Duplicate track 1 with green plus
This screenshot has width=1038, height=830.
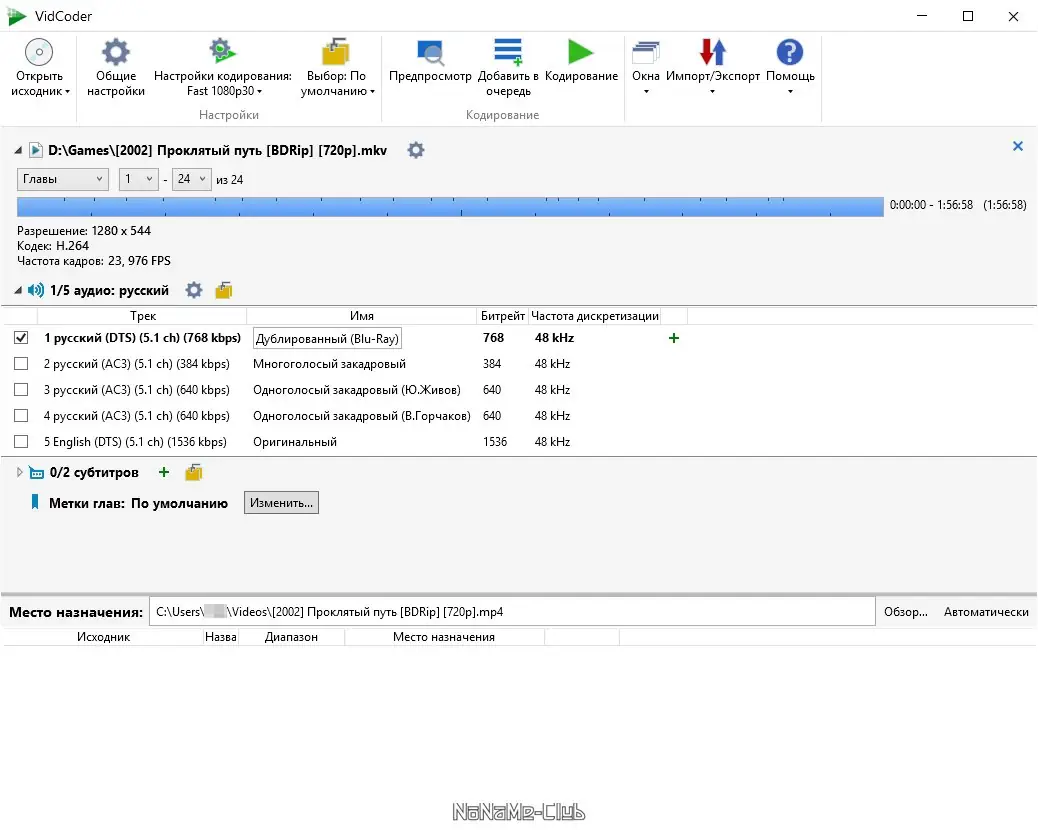click(x=674, y=338)
